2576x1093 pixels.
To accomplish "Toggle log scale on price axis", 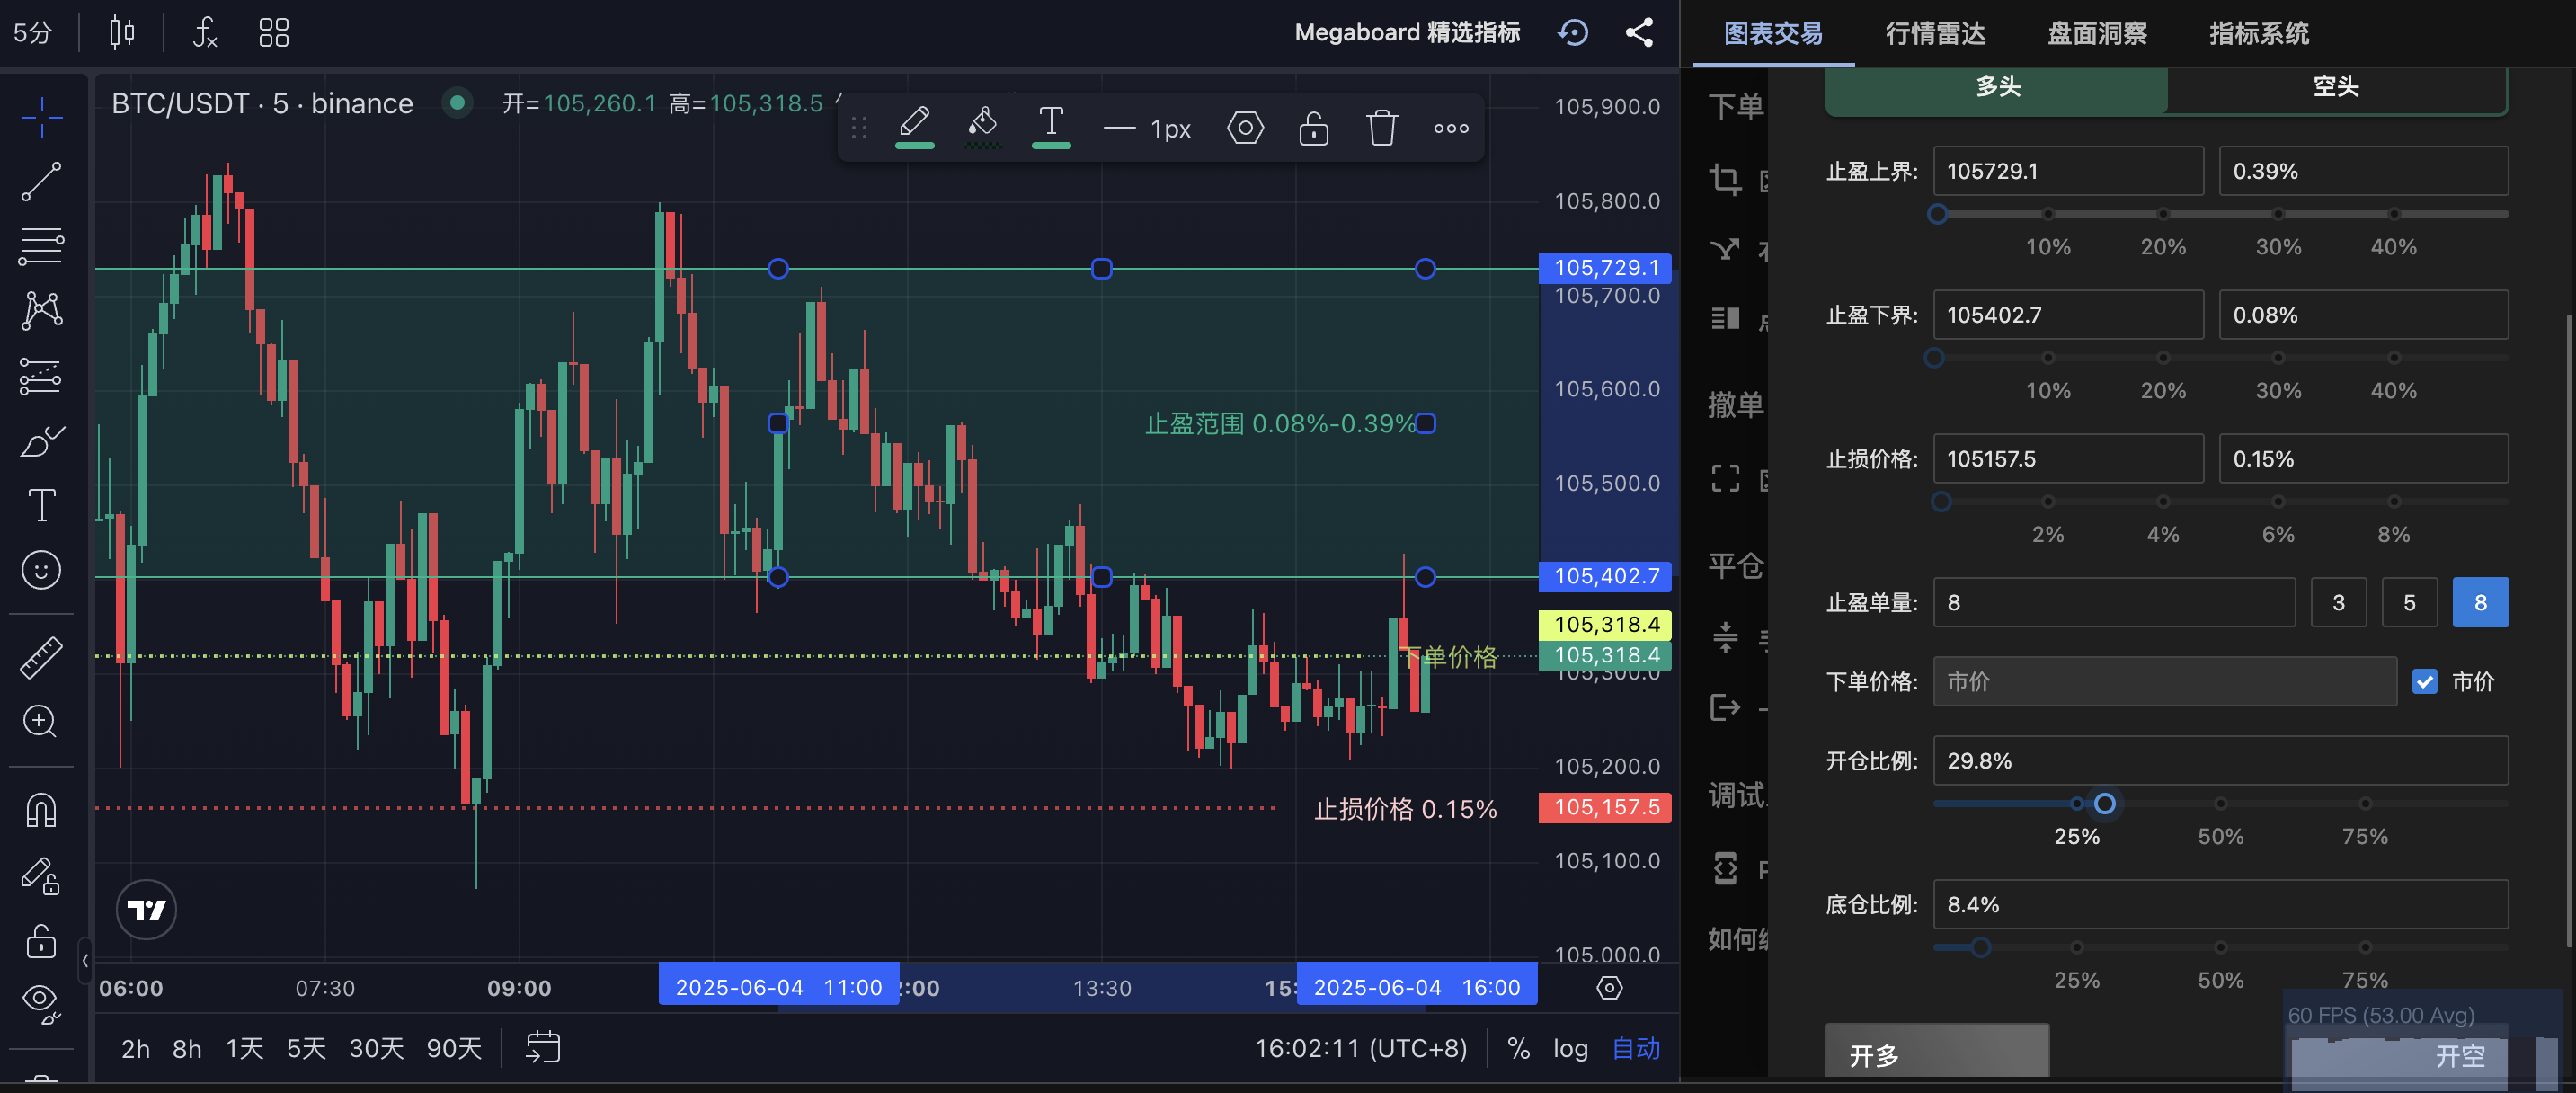I will pyautogui.click(x=1570, y=1048).
